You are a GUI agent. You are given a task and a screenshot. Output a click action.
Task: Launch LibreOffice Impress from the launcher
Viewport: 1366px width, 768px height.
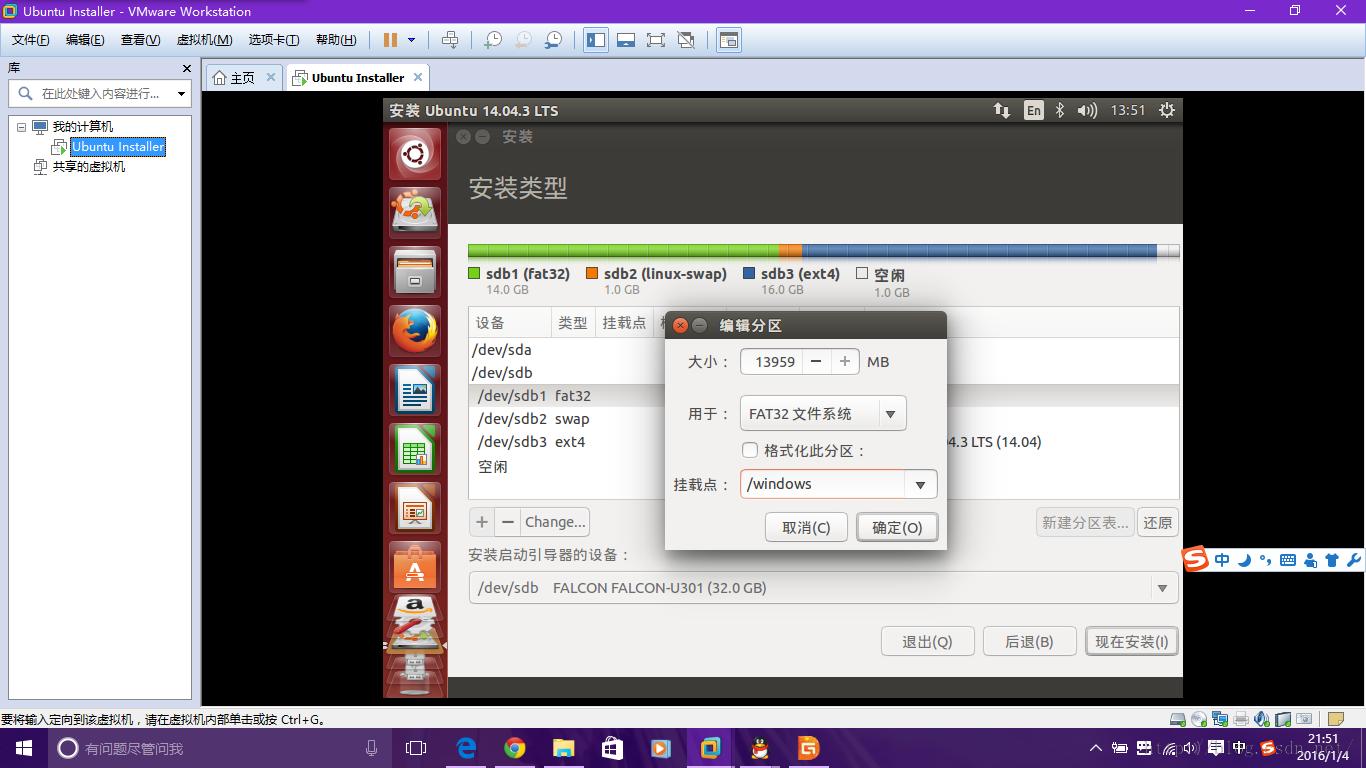click(414, 508)
